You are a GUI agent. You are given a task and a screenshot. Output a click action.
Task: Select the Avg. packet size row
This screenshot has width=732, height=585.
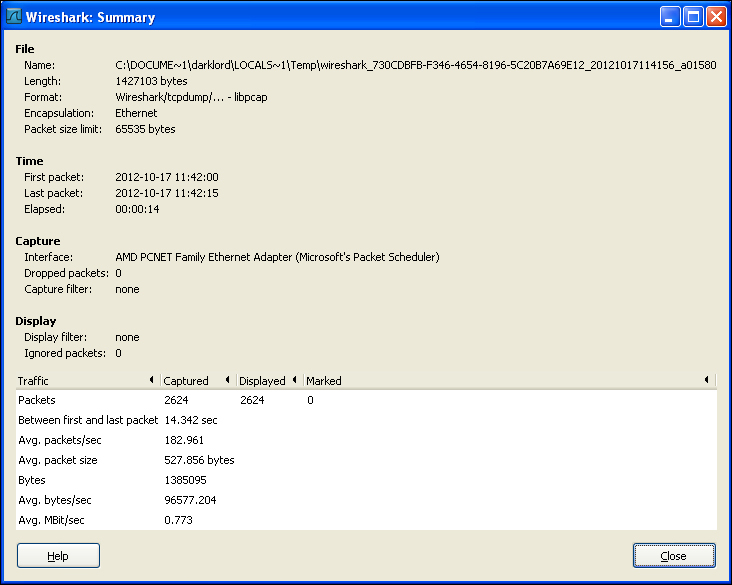[366, 460]
